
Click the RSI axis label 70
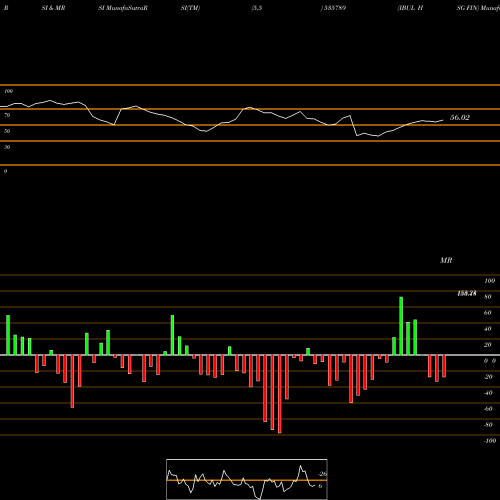[x=7, y=115]
